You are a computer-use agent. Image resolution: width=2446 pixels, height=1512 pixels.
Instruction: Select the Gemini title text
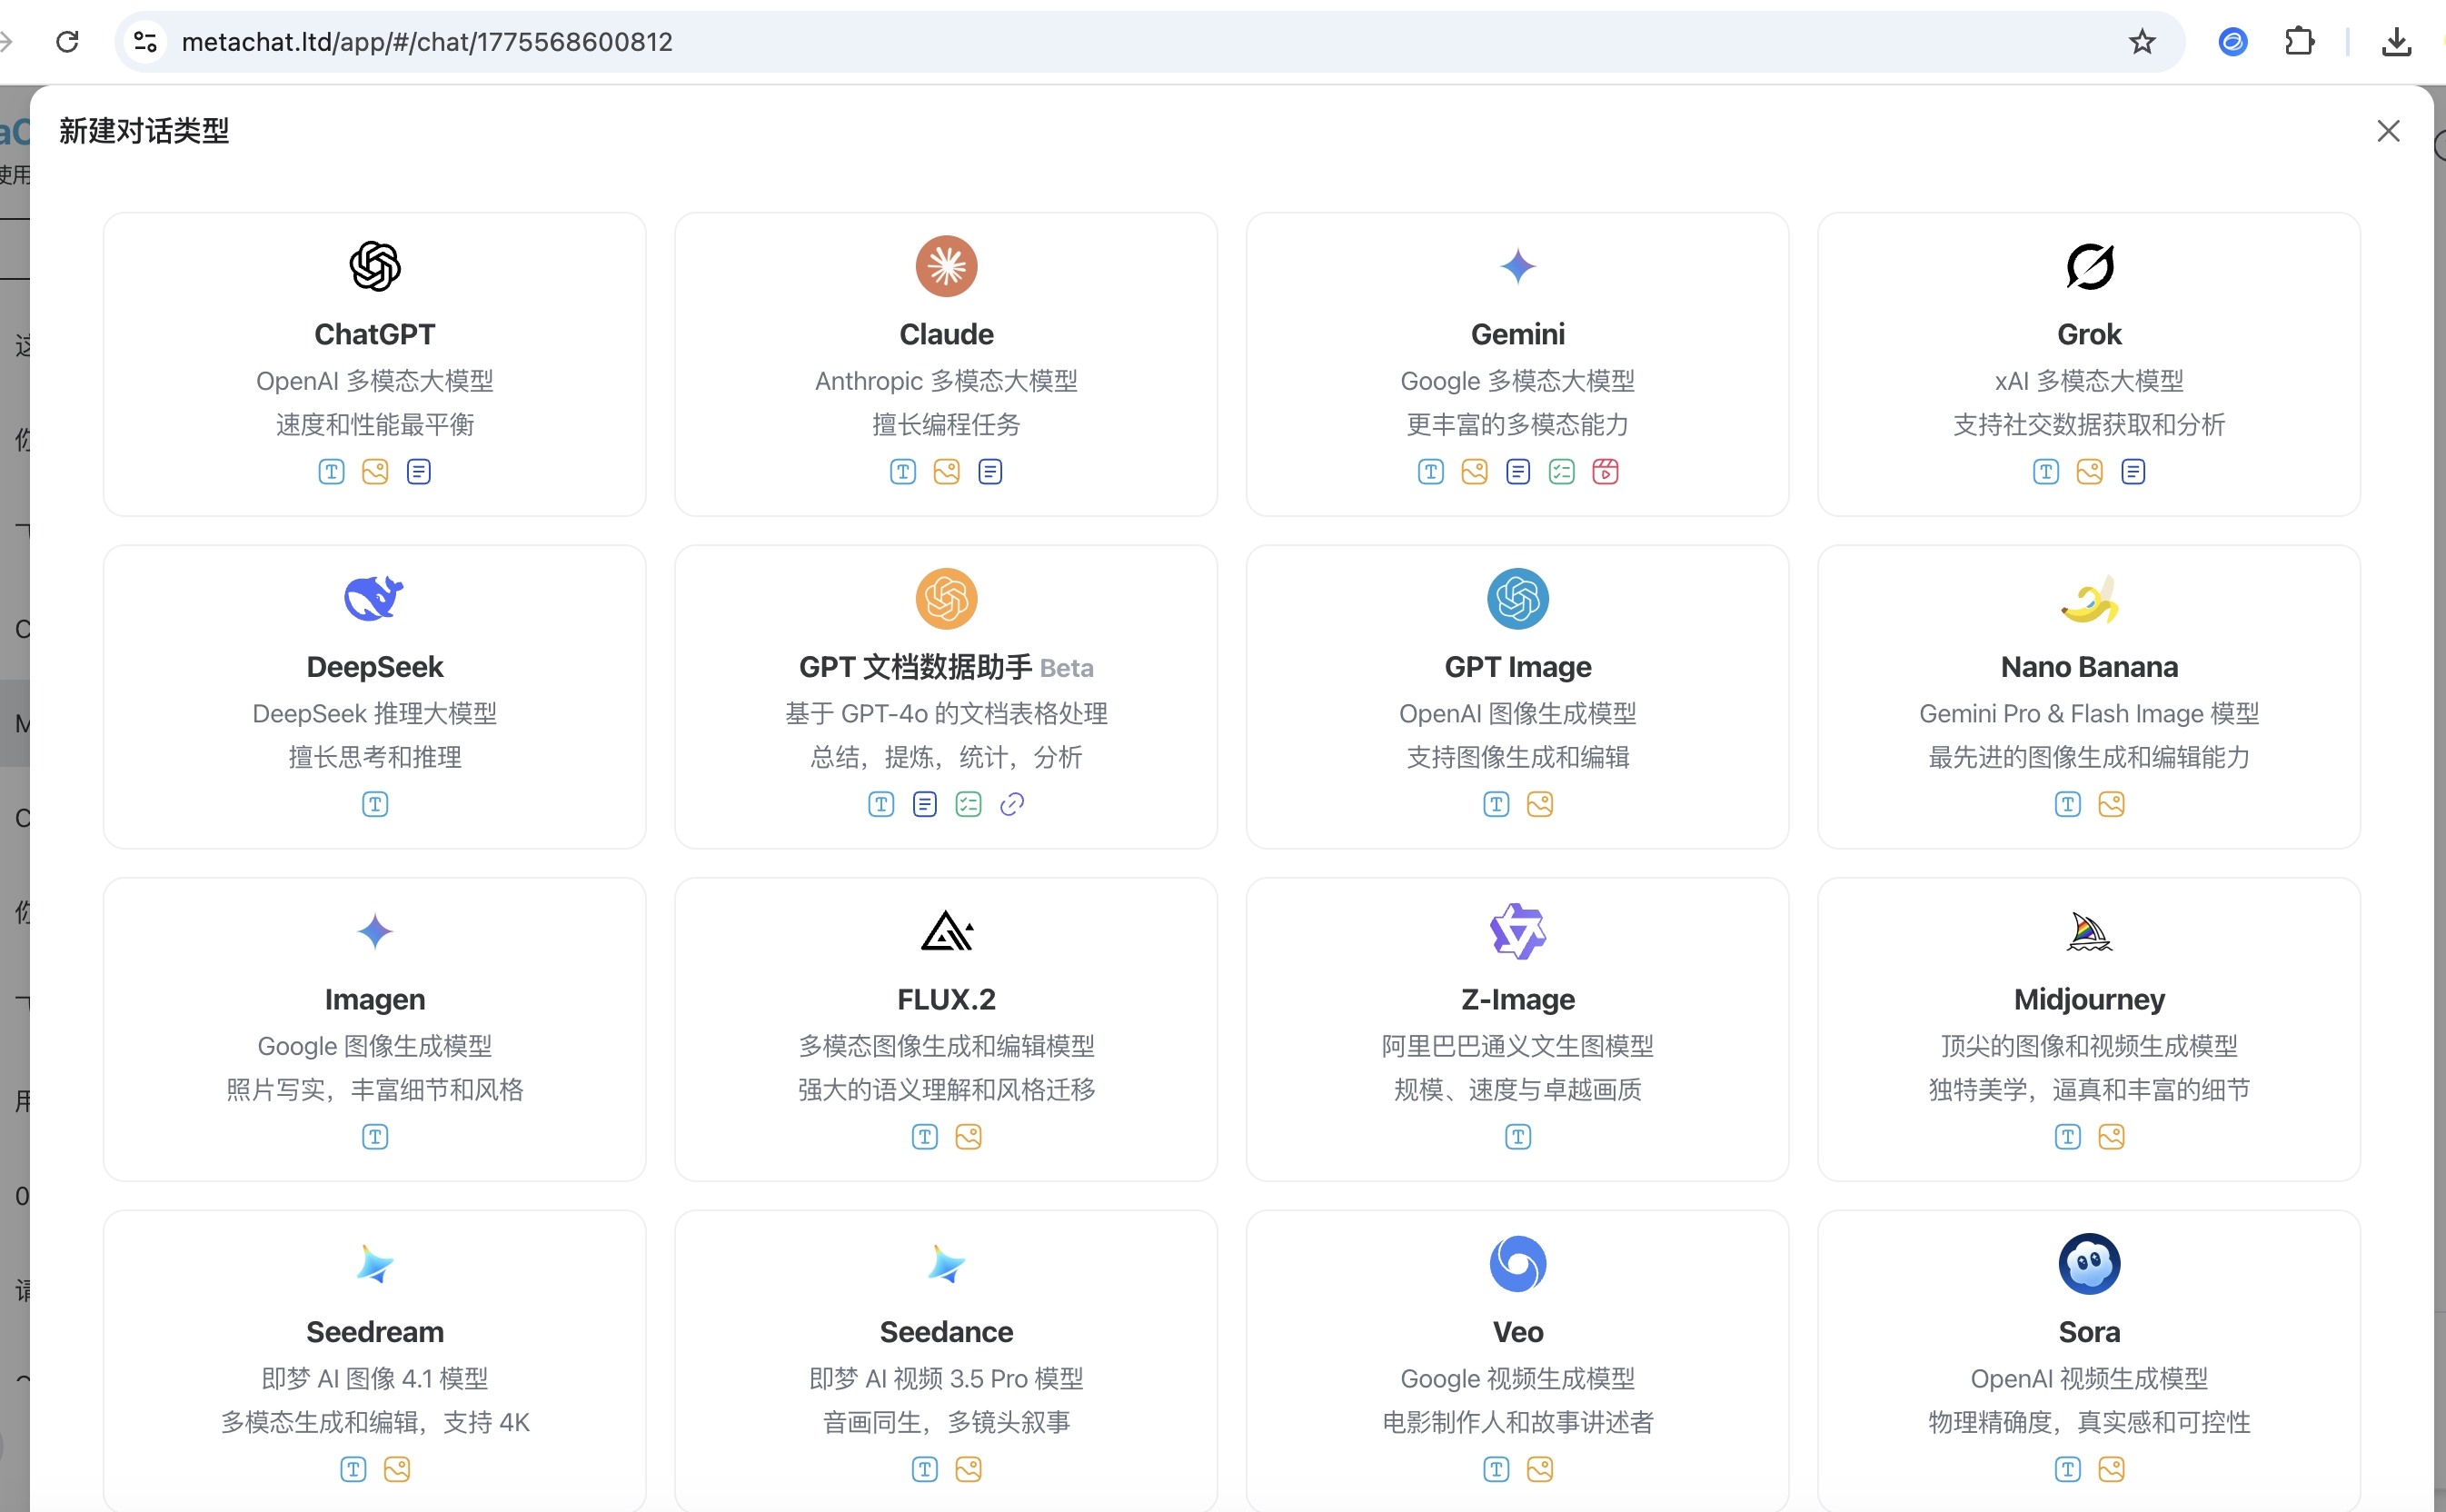point(1517,334)
